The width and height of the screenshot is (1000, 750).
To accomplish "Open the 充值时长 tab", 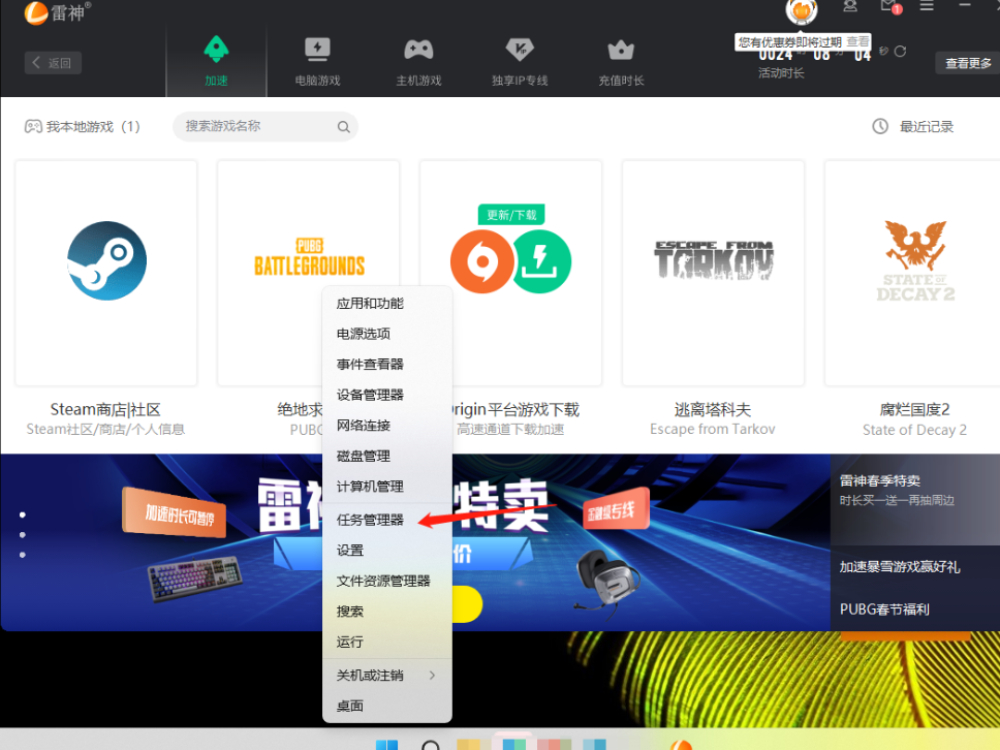I will 621,61.
